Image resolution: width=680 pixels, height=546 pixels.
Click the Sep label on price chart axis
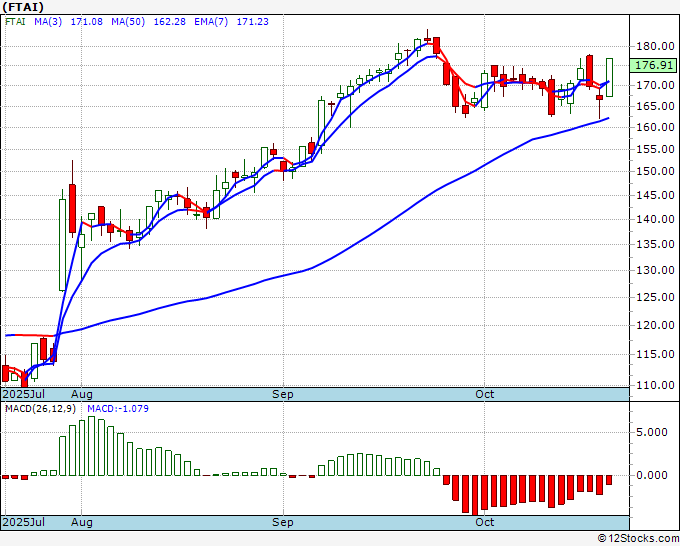(x=283, y=394)
